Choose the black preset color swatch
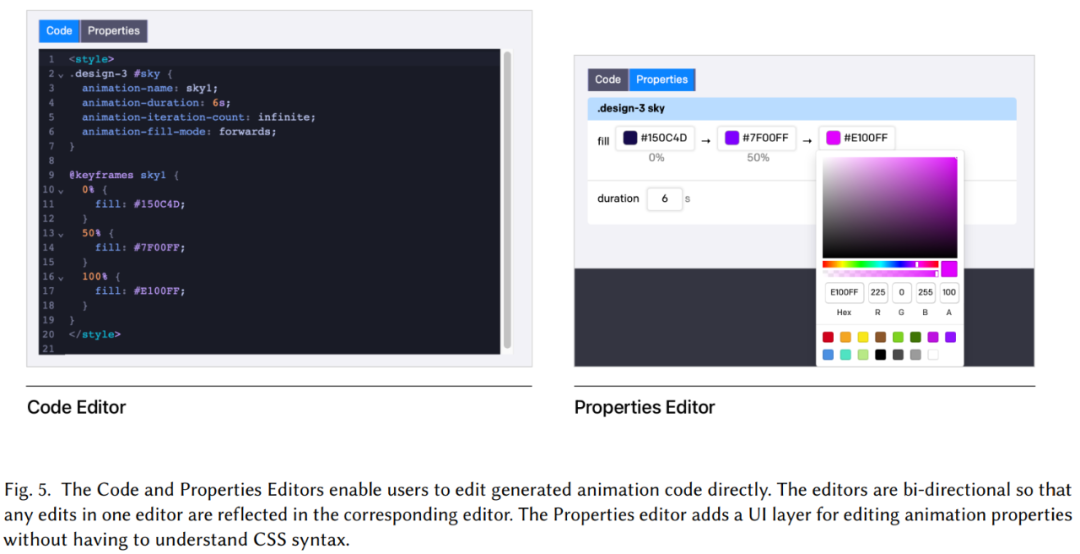Screen dimensions: 1080x554 tap(880, 354)
